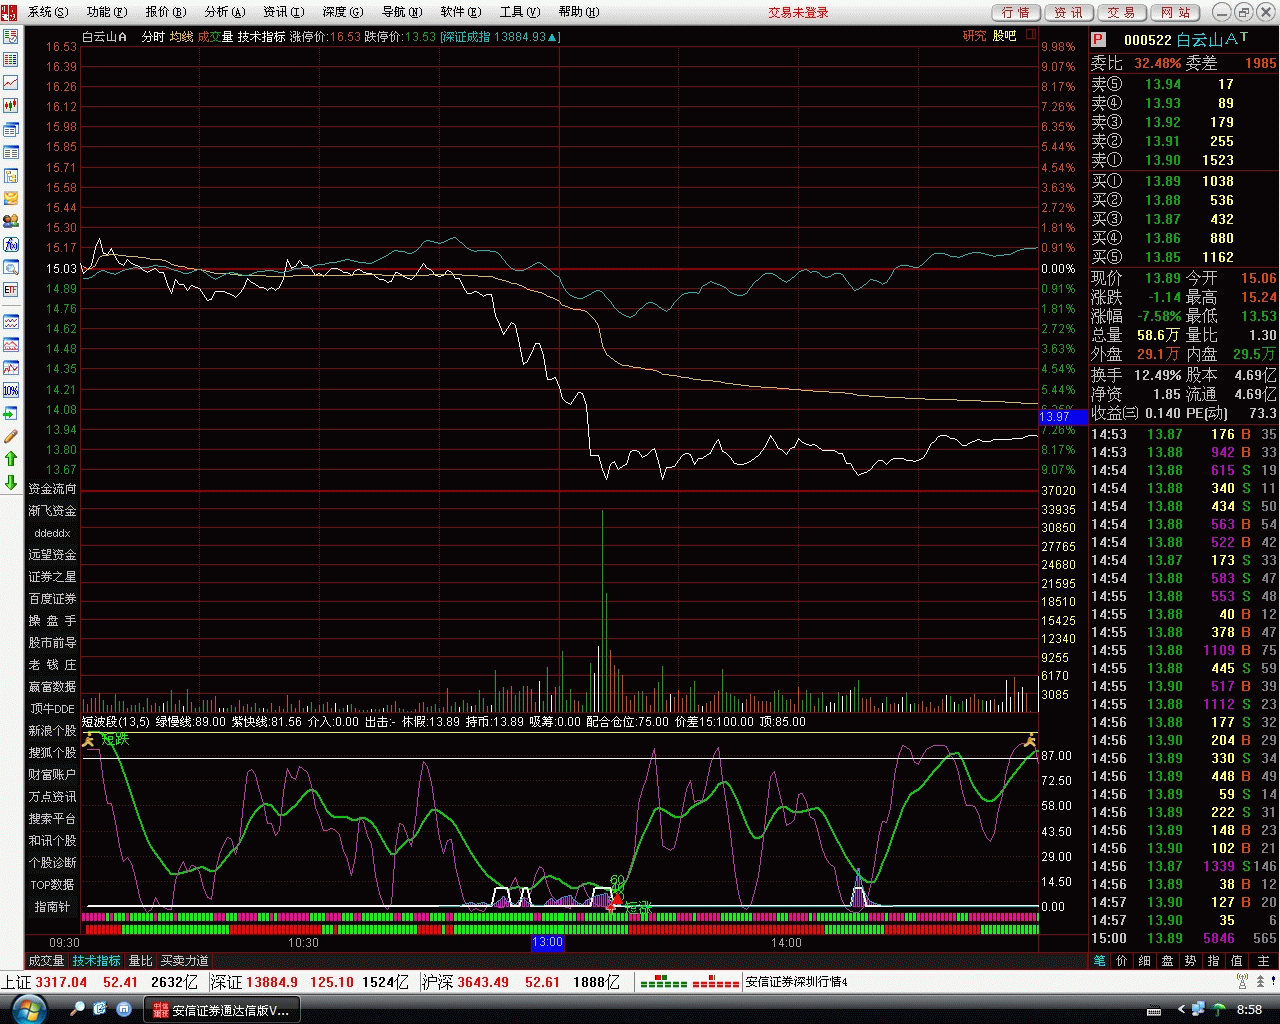Click the 10% icon in left sidebar

point(11,390)
